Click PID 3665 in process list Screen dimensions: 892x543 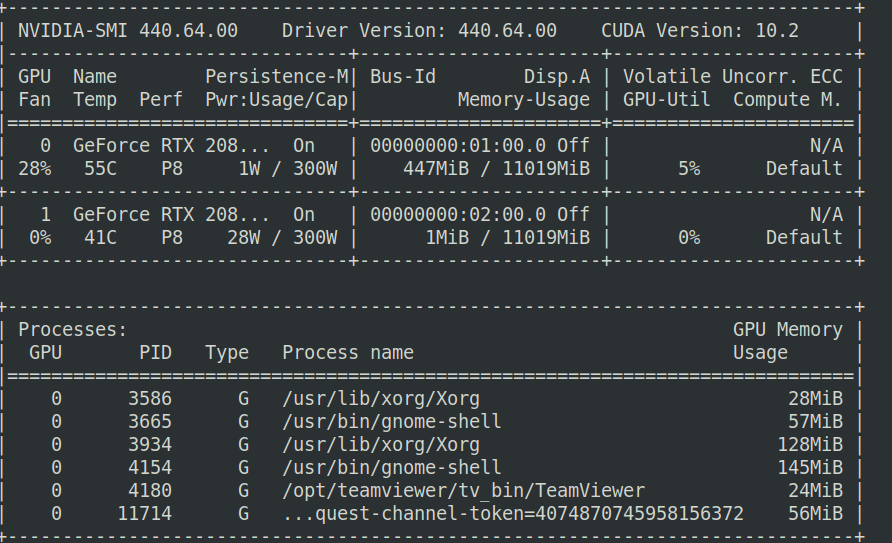(150, 422)
